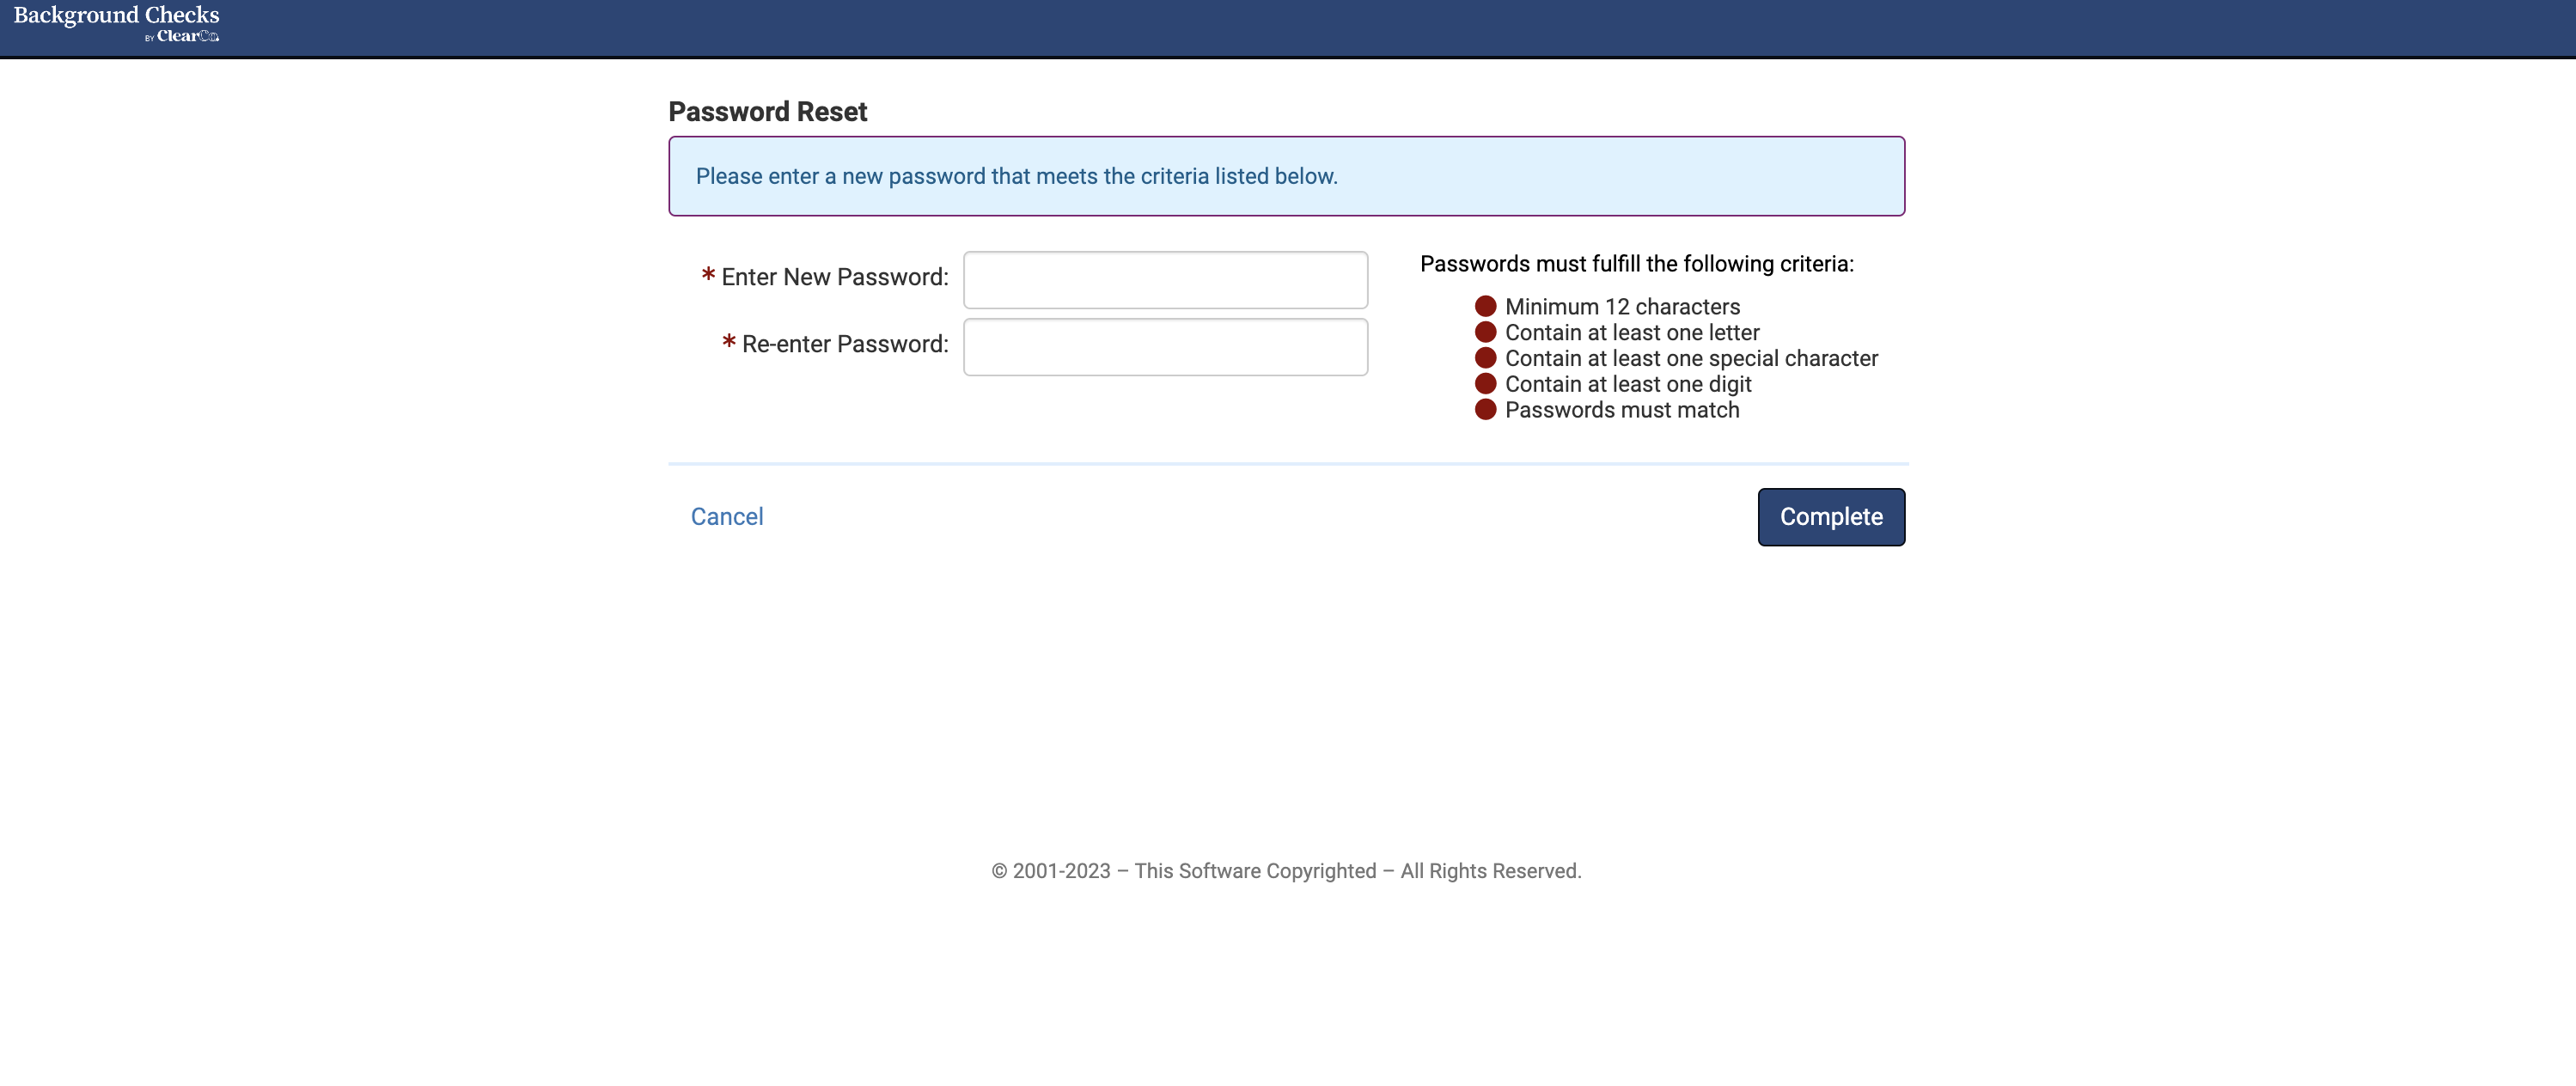Click the red indicator beside one special character
Image resolution: width=2576 pixels, height=1086 pixels.
point(1485,358)
